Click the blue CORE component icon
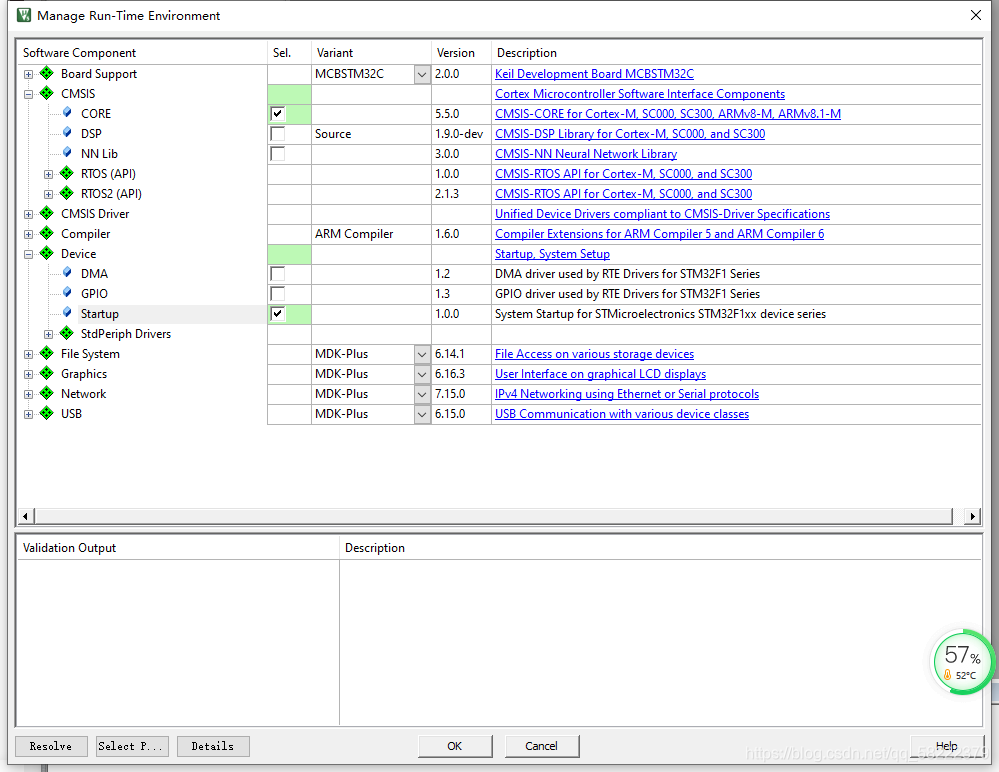Viewport: 999px width, 772px height. (67, 113)
